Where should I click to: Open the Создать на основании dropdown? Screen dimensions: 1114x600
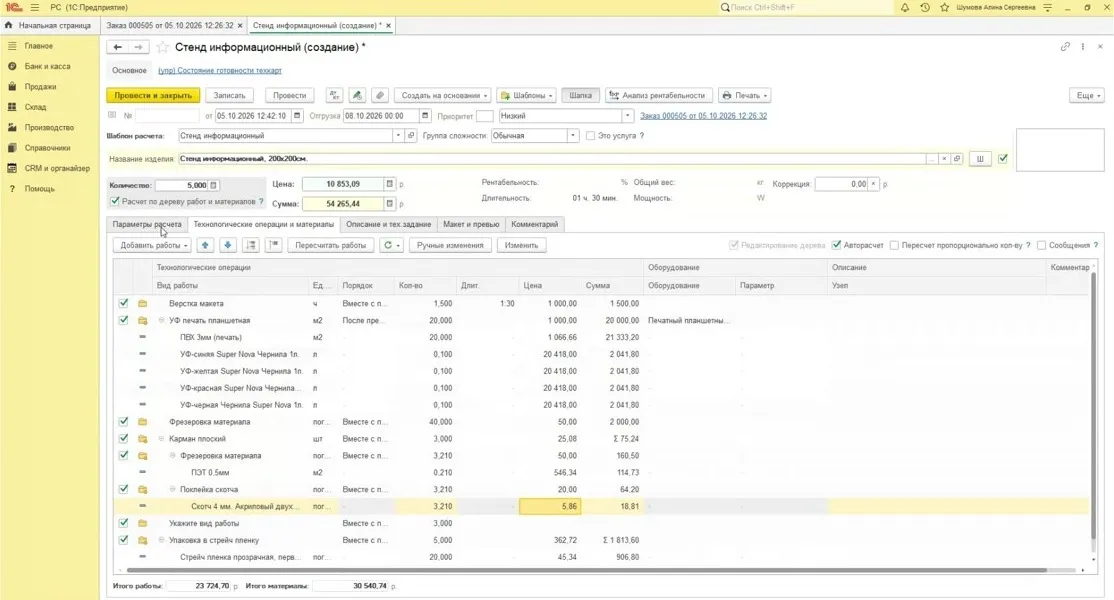point(444,95)
